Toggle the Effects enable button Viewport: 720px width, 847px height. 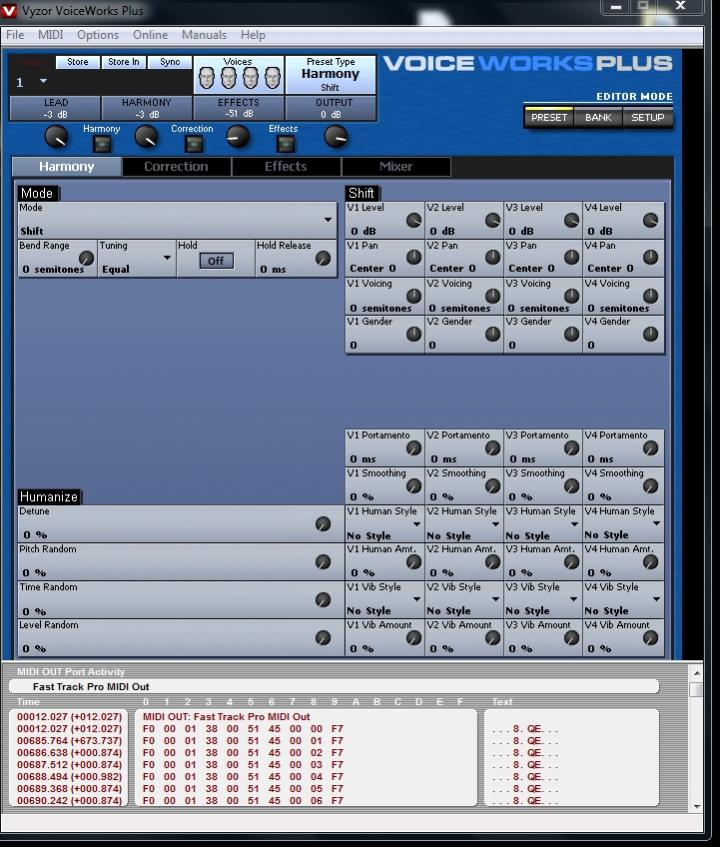pos(286,144)
